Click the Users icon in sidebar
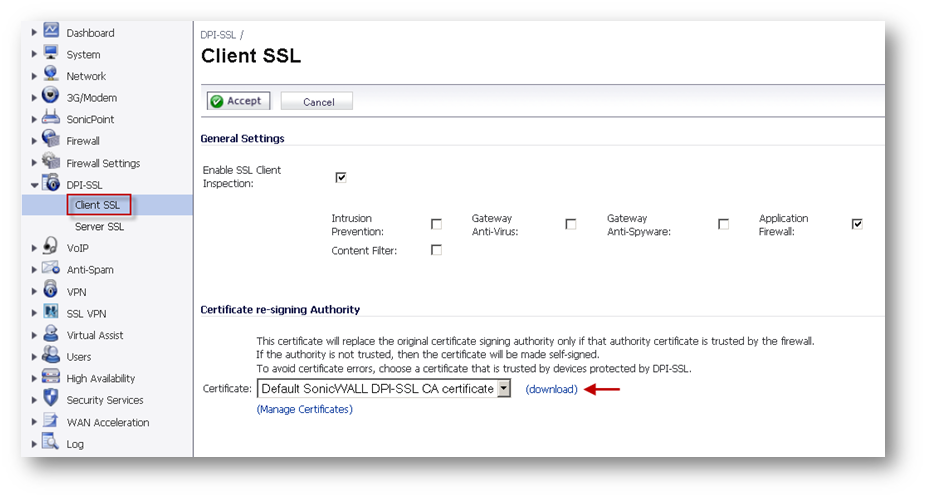This screenshot has width=927, height=499. point(51,356)
